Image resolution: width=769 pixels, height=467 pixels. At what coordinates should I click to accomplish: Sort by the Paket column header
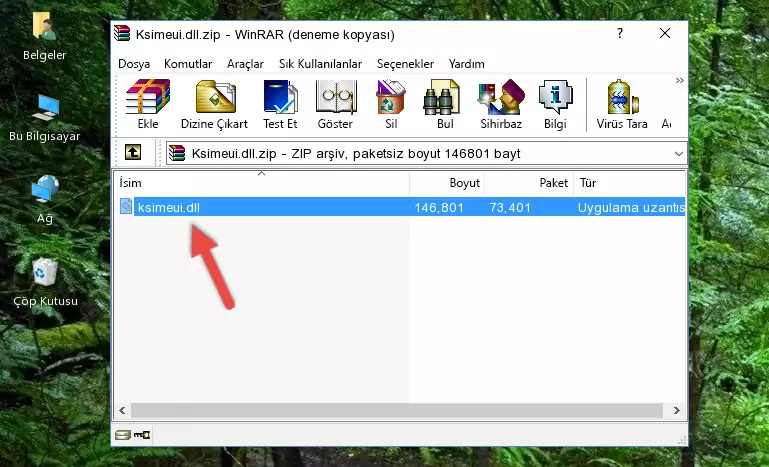pos(529,183)
